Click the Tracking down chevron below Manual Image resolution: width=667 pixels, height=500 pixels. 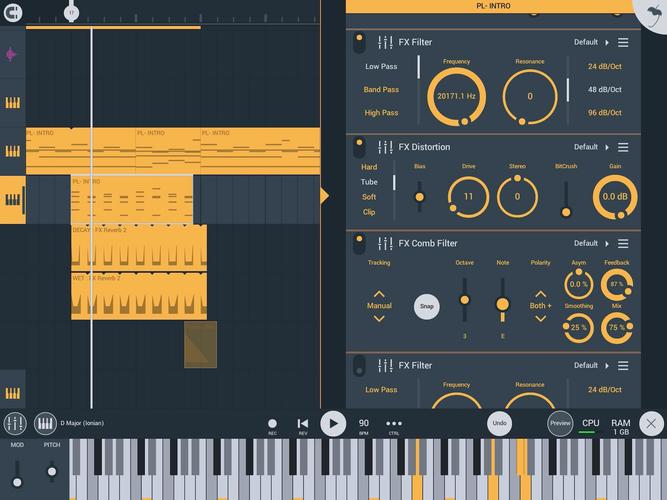(378, 319)
